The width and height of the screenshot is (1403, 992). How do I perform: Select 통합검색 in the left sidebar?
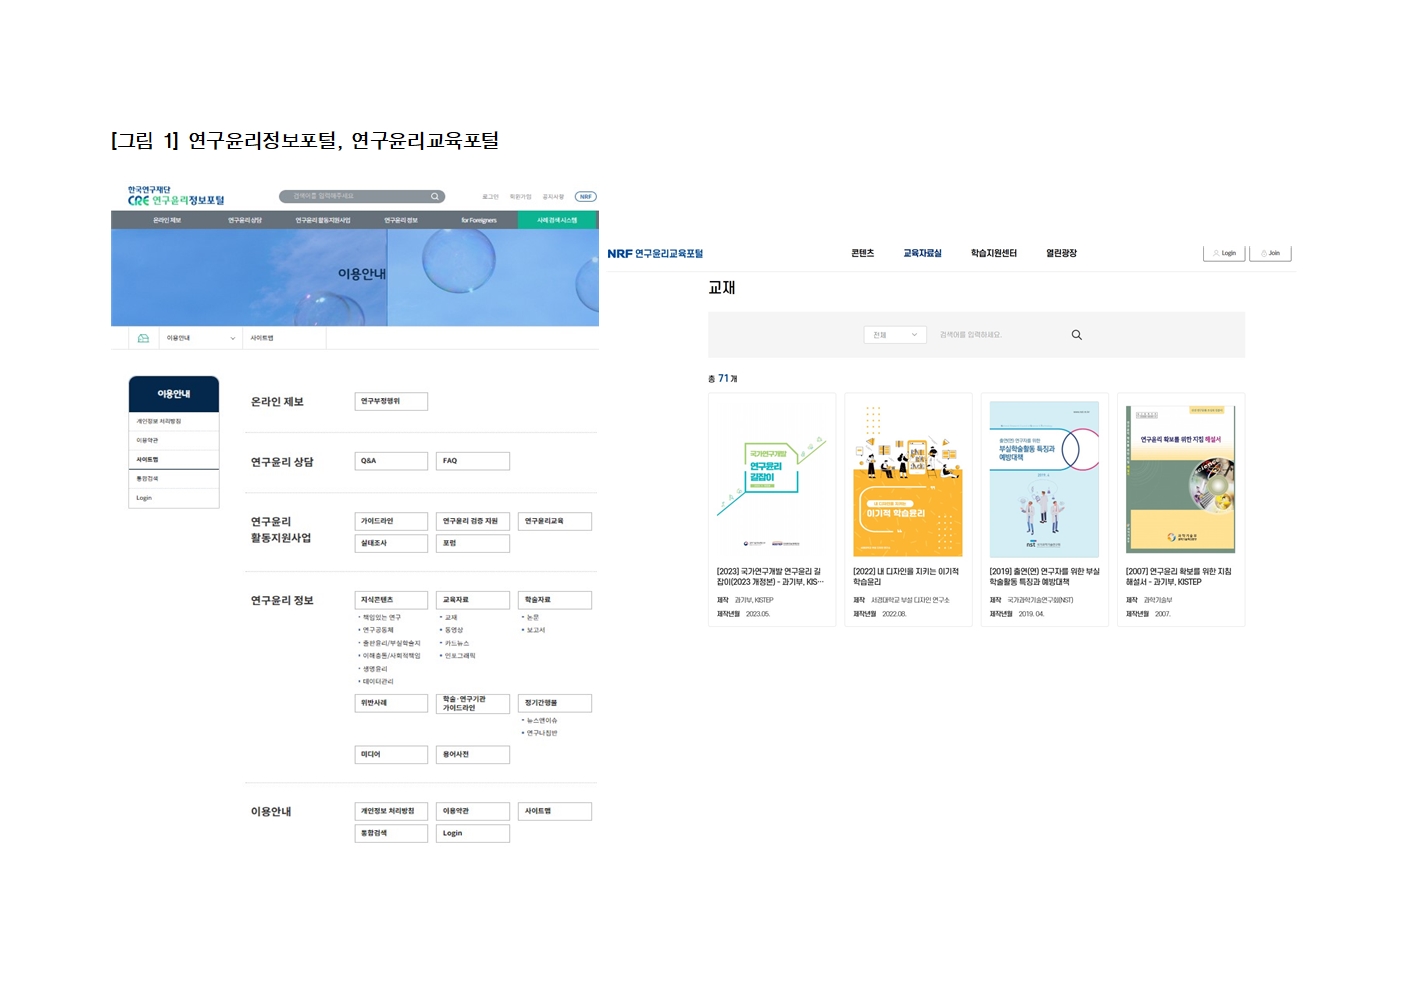(x=173, y=479)
